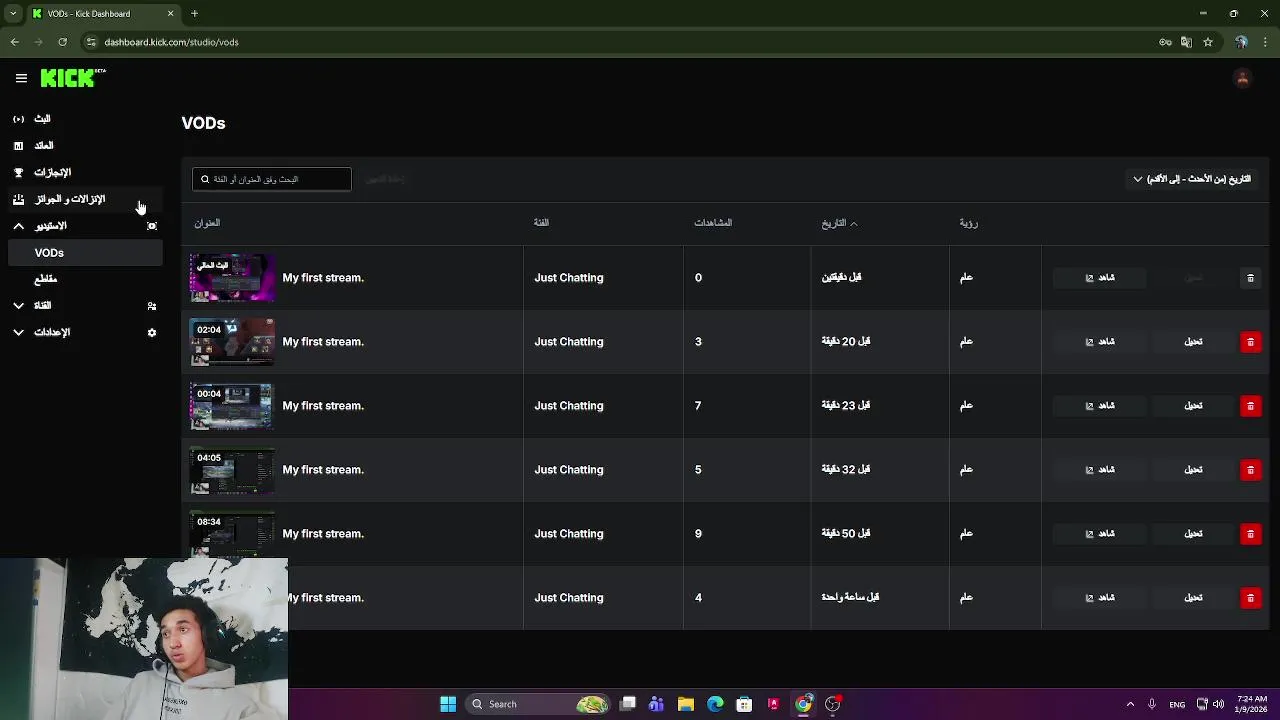This screenshot has width=1280, height=720.
Task: Open password key icon in address bar
Action: 1165,42
